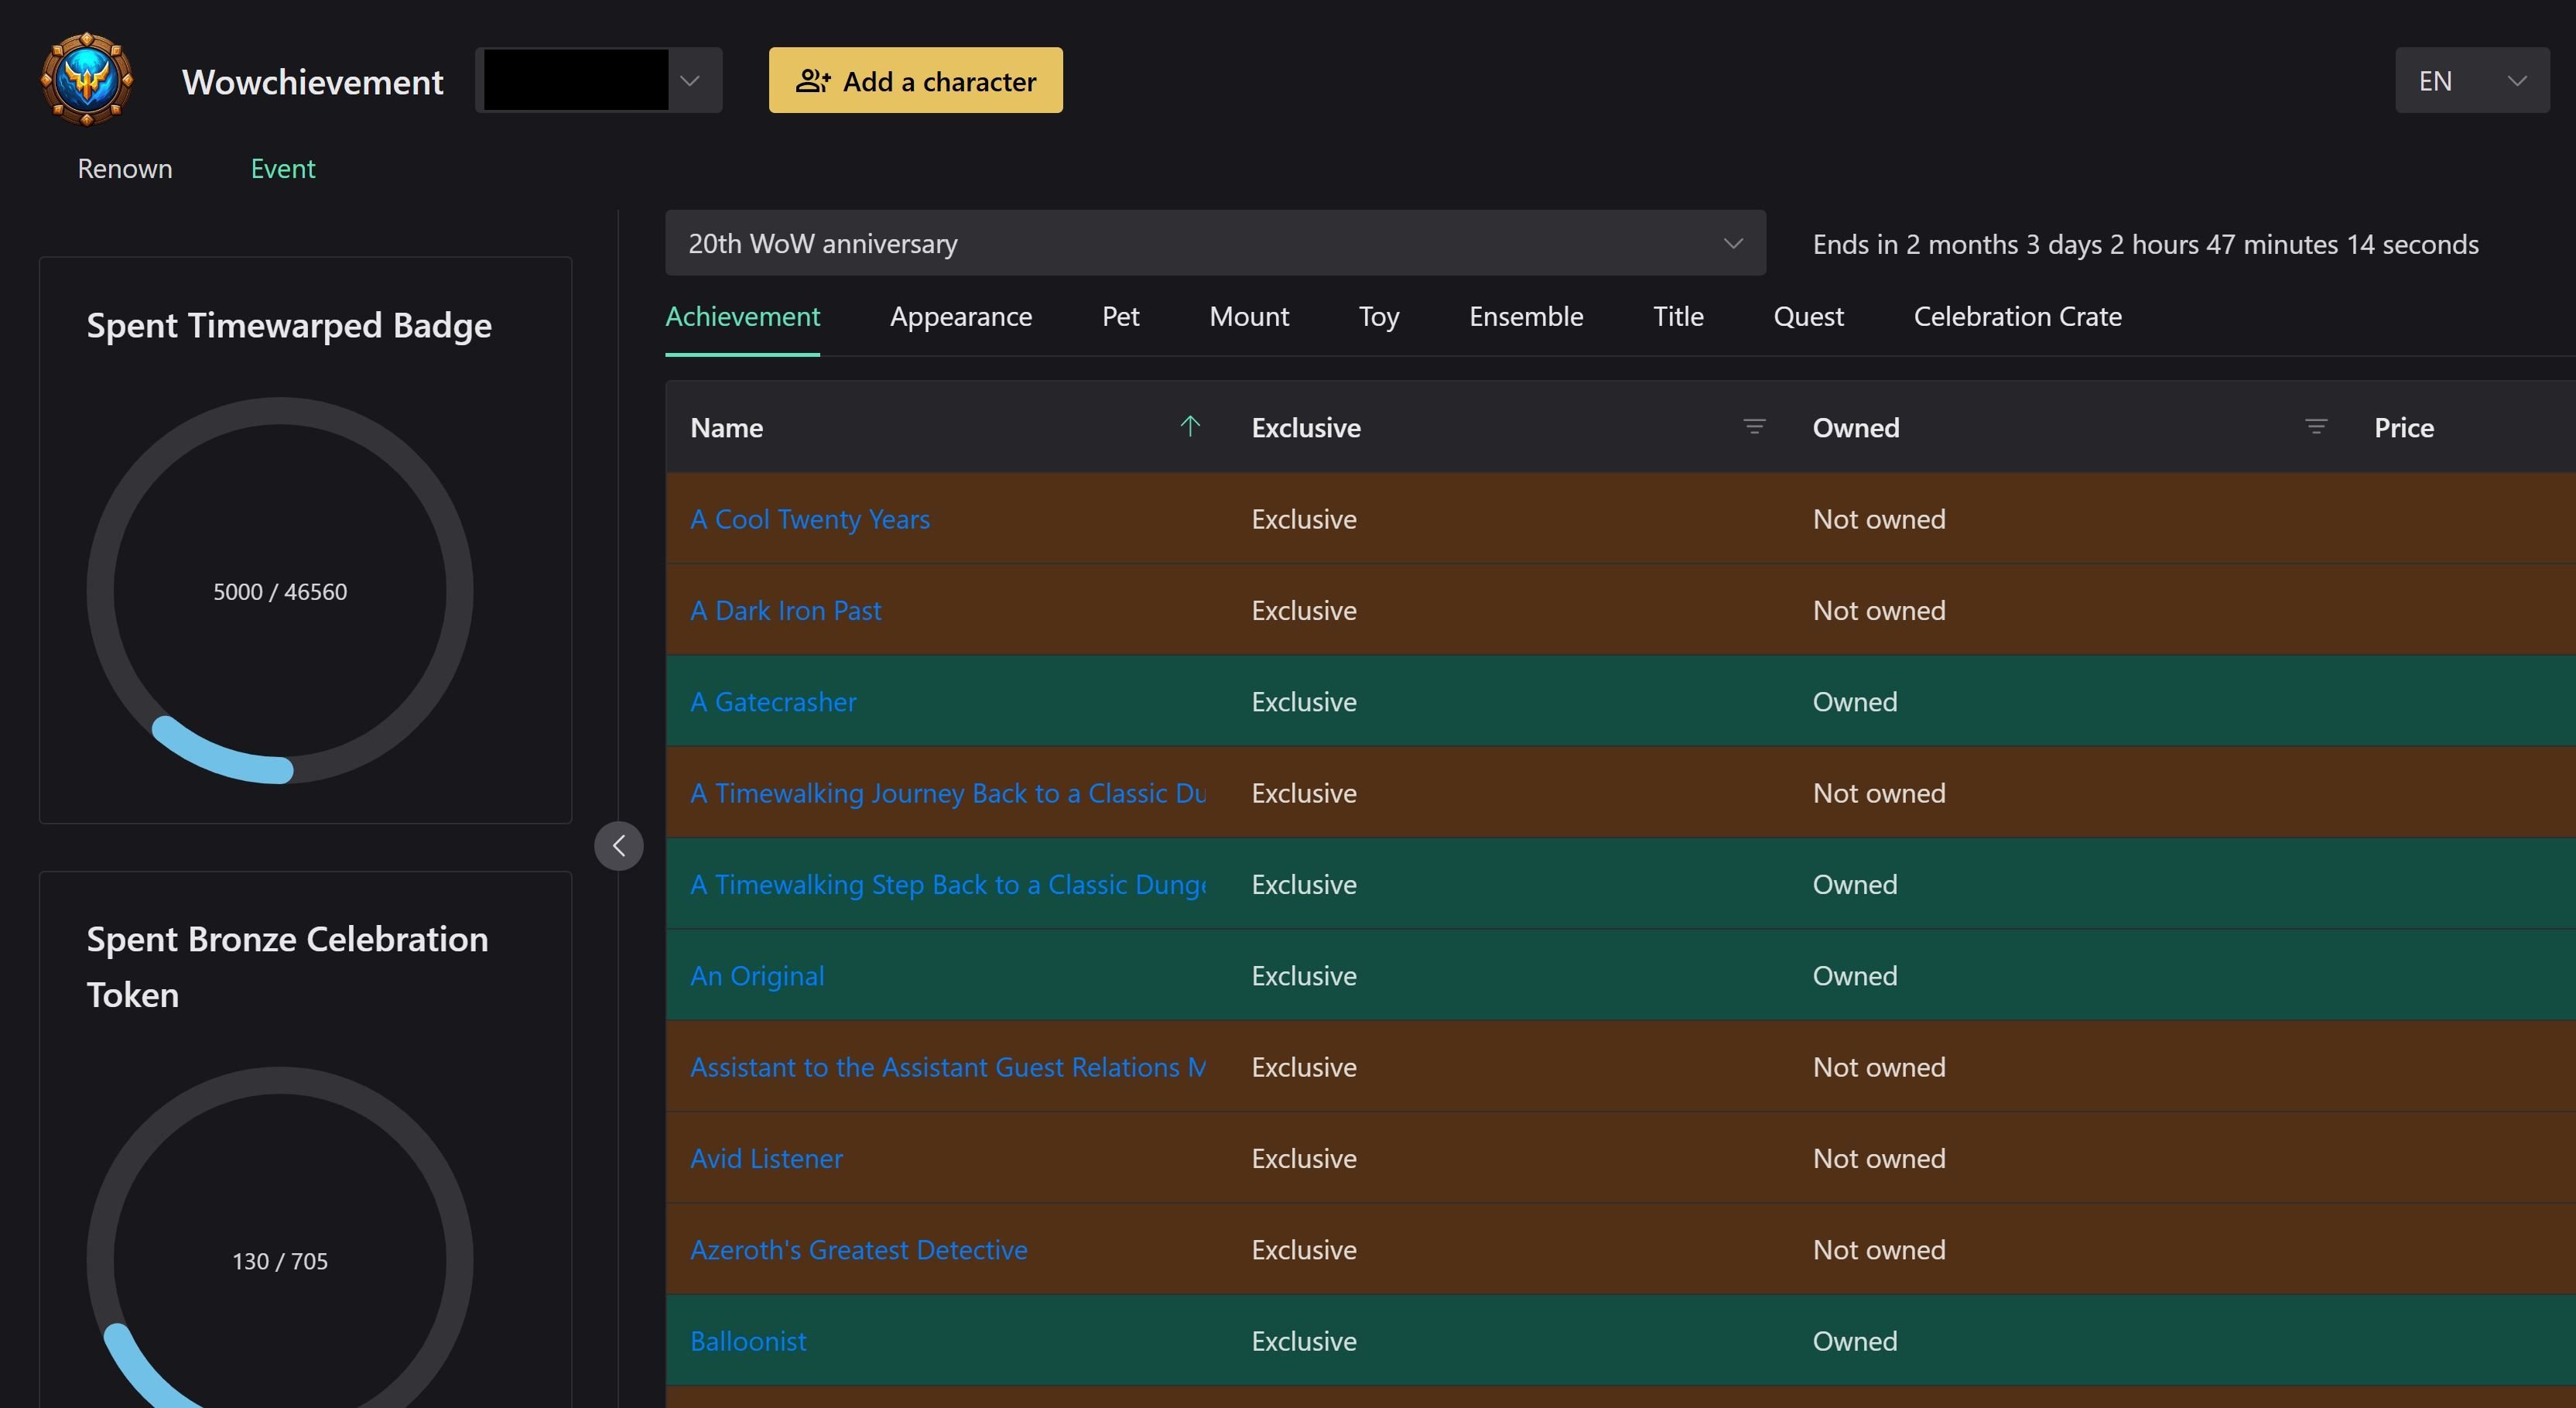
Task: Click Owned status in A Gatecrasher row
Action: pyautogui.click(x=1855, y=702)
